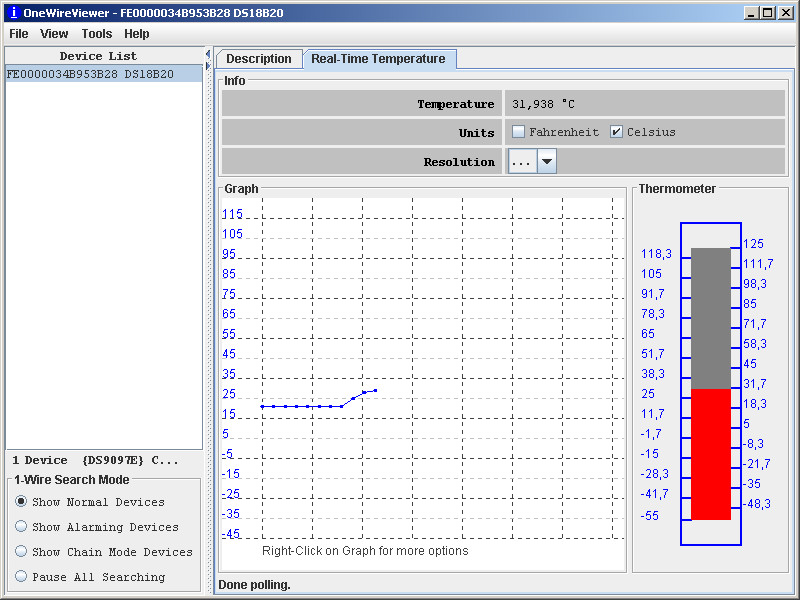The width and height of the screenshot is (800, 600).
Task: Open the Help menu
Action: click(x=136, y=33)
